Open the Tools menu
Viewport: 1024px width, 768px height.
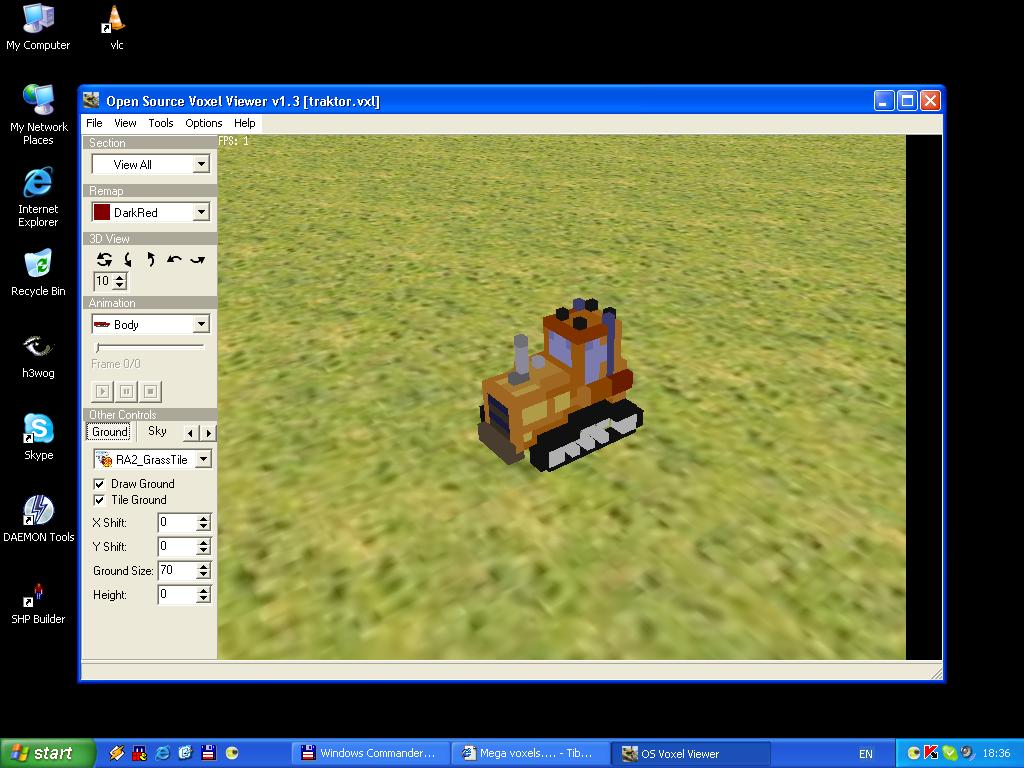pos(161,123)
